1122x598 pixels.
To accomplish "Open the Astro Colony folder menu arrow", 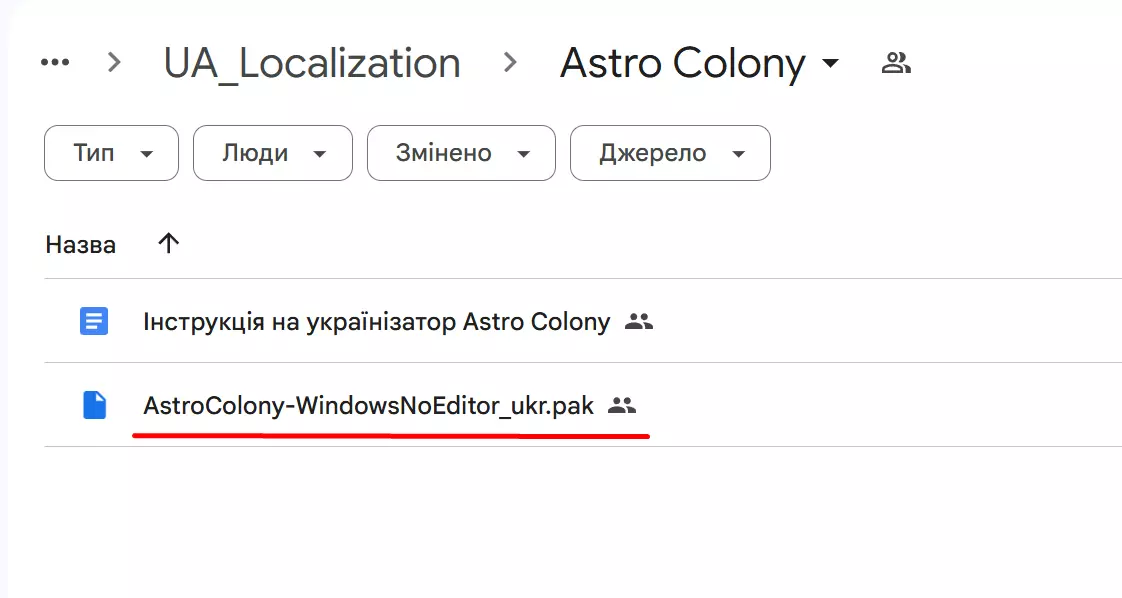I will pos(829,64).
